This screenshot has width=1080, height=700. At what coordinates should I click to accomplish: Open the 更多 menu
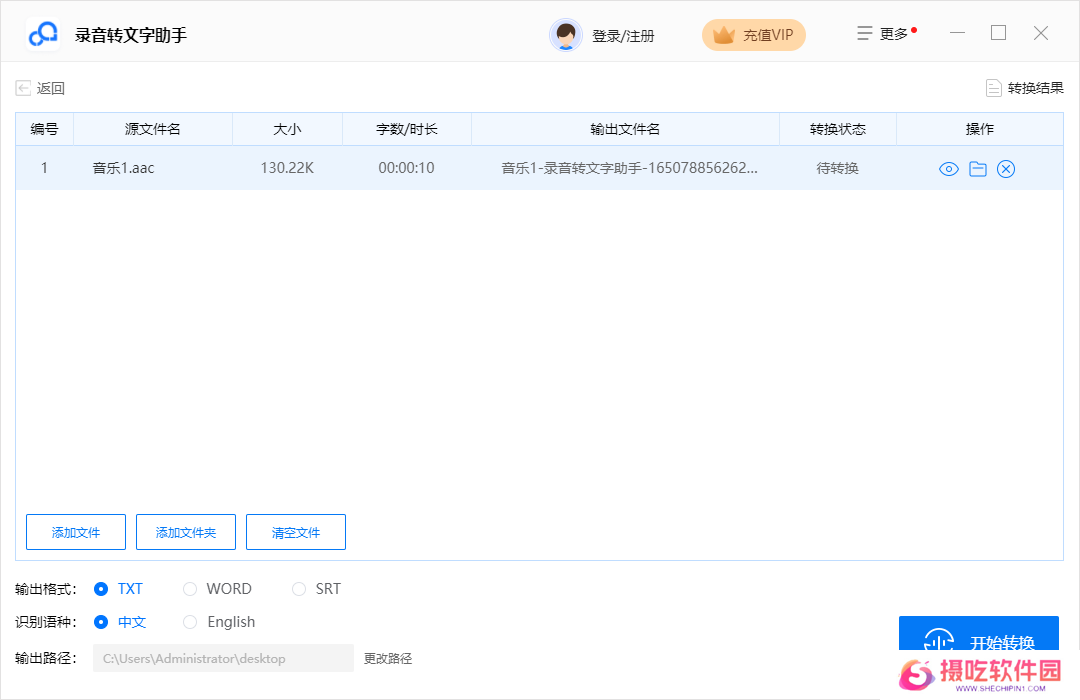[886, 34]
